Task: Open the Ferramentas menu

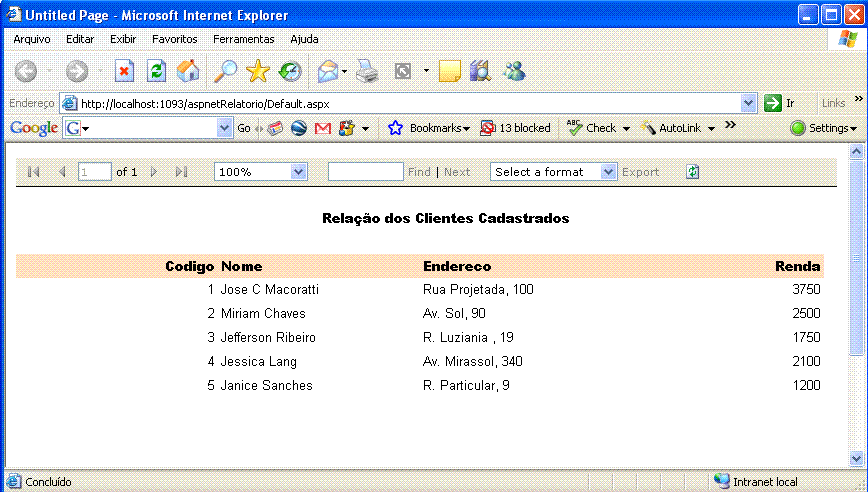Action: (244, 39)
